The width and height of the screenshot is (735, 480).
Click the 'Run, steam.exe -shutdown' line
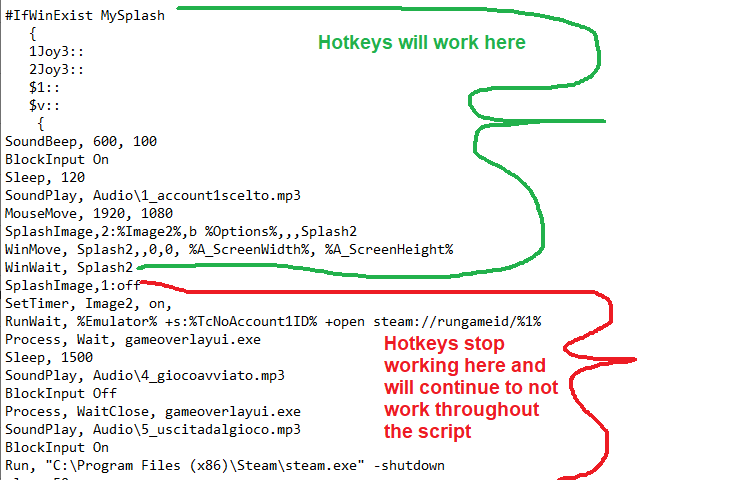click(x=225, y=465)
